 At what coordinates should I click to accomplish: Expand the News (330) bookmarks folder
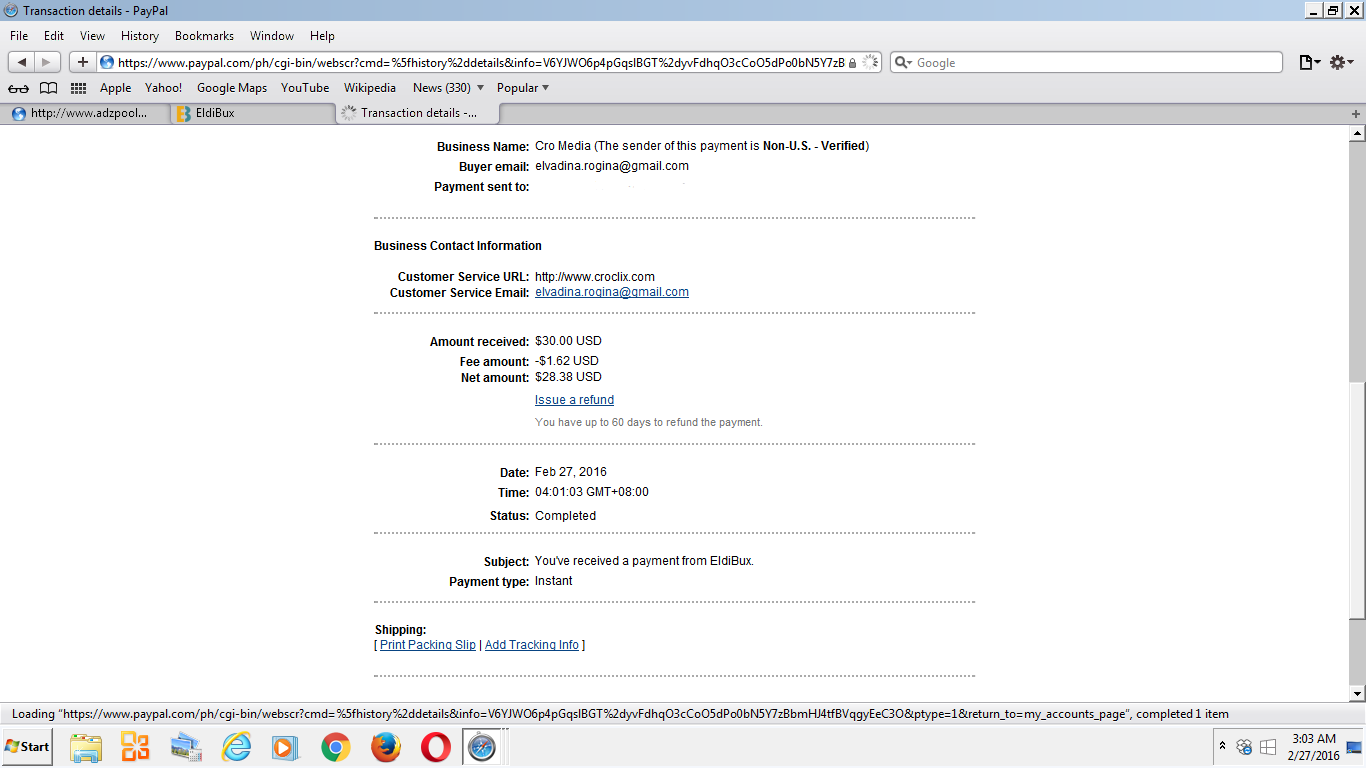[x=448, y=88]
